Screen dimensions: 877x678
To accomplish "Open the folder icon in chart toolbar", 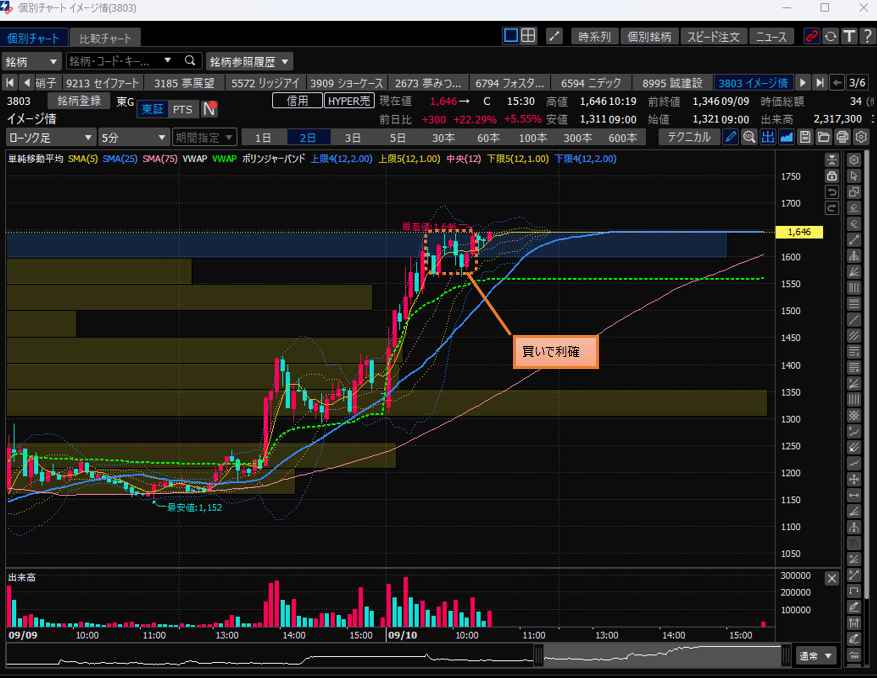I will (x=824, y=137).
